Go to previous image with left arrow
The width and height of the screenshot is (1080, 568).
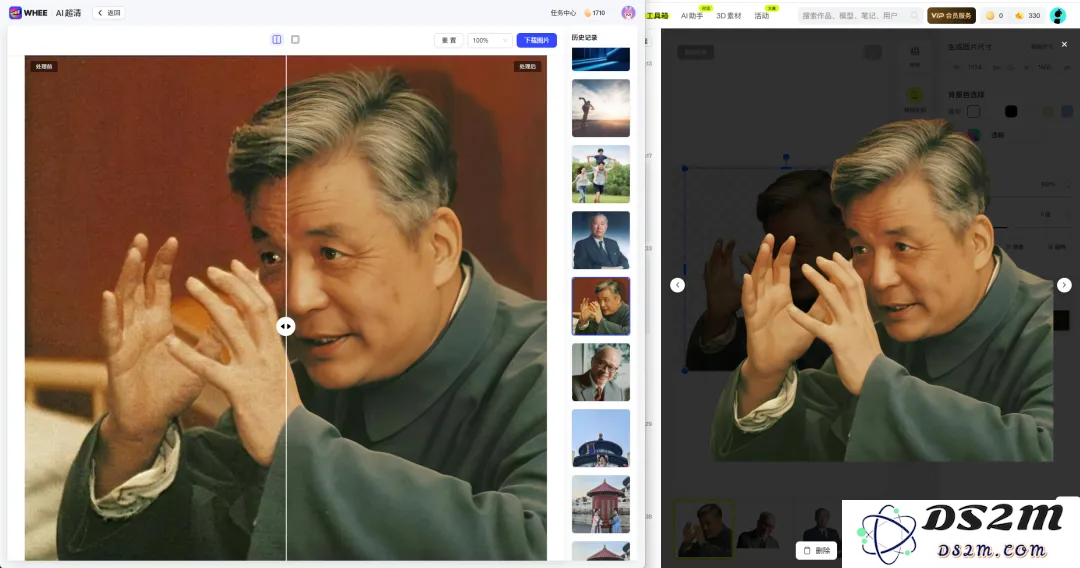tap(678, 285)
